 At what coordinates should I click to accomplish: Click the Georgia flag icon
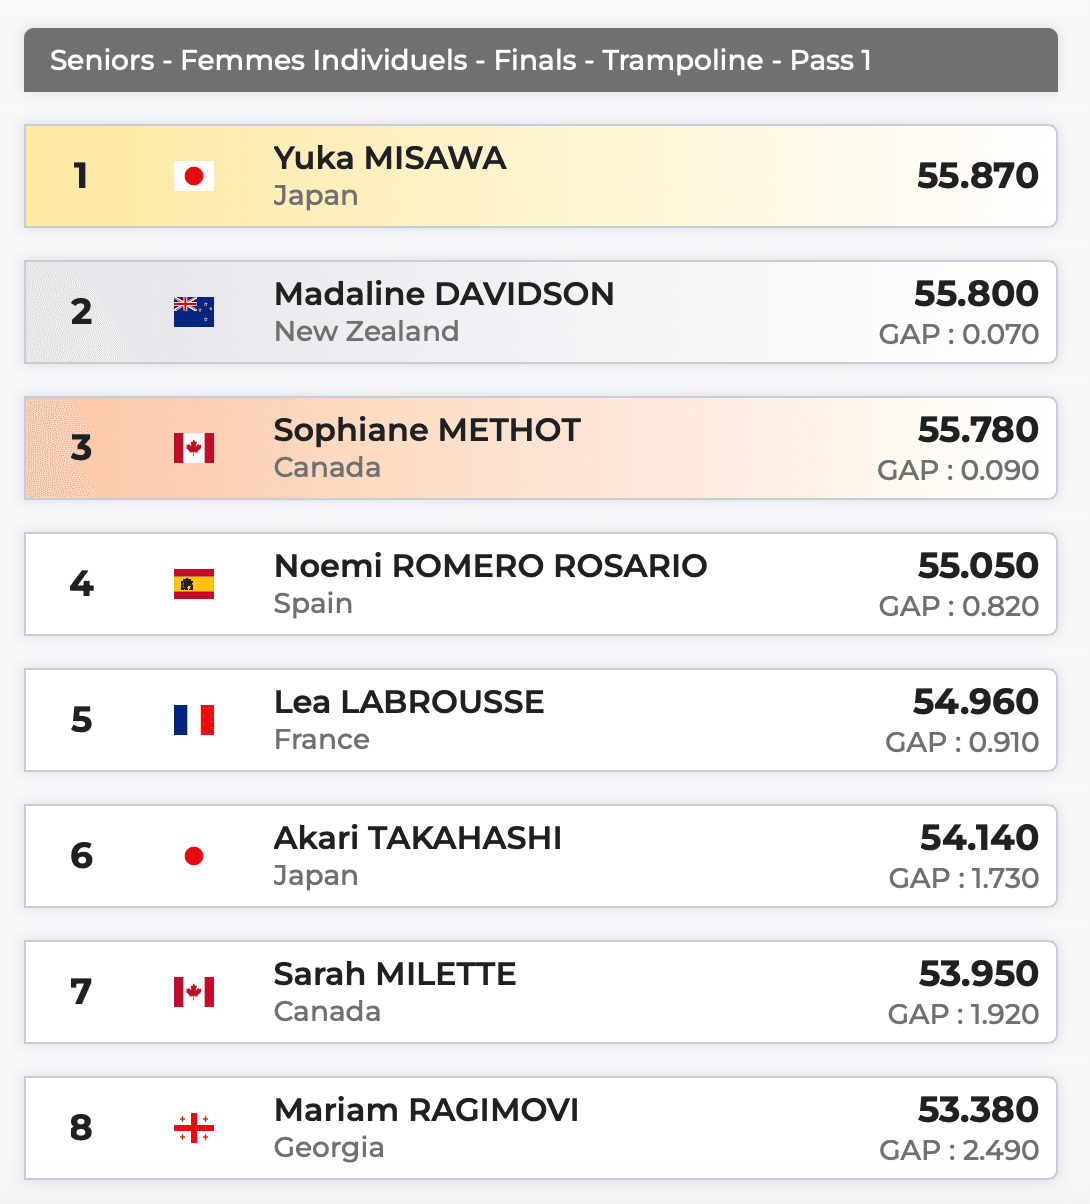[x=194, y=1128]
